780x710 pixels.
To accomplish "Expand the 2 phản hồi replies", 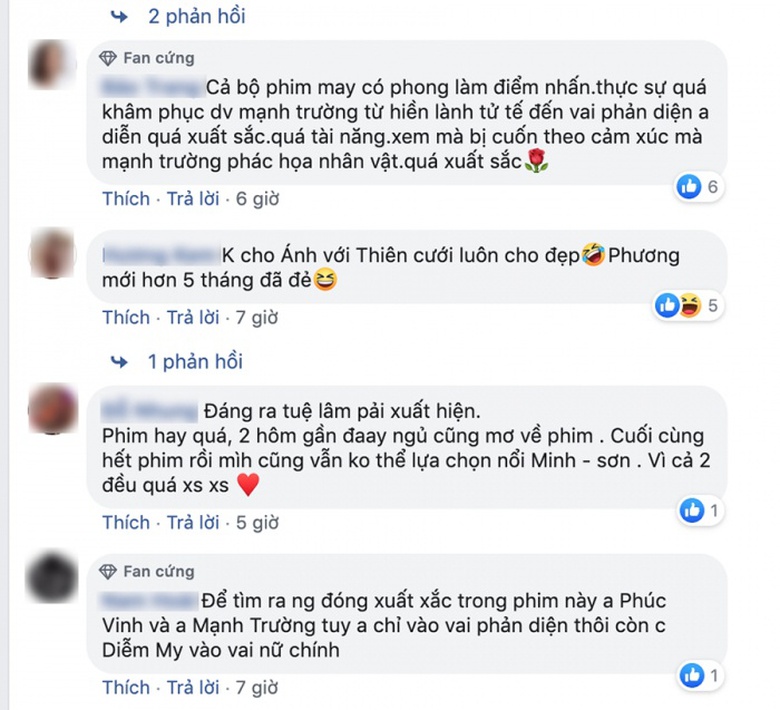I will coord(197,16).
